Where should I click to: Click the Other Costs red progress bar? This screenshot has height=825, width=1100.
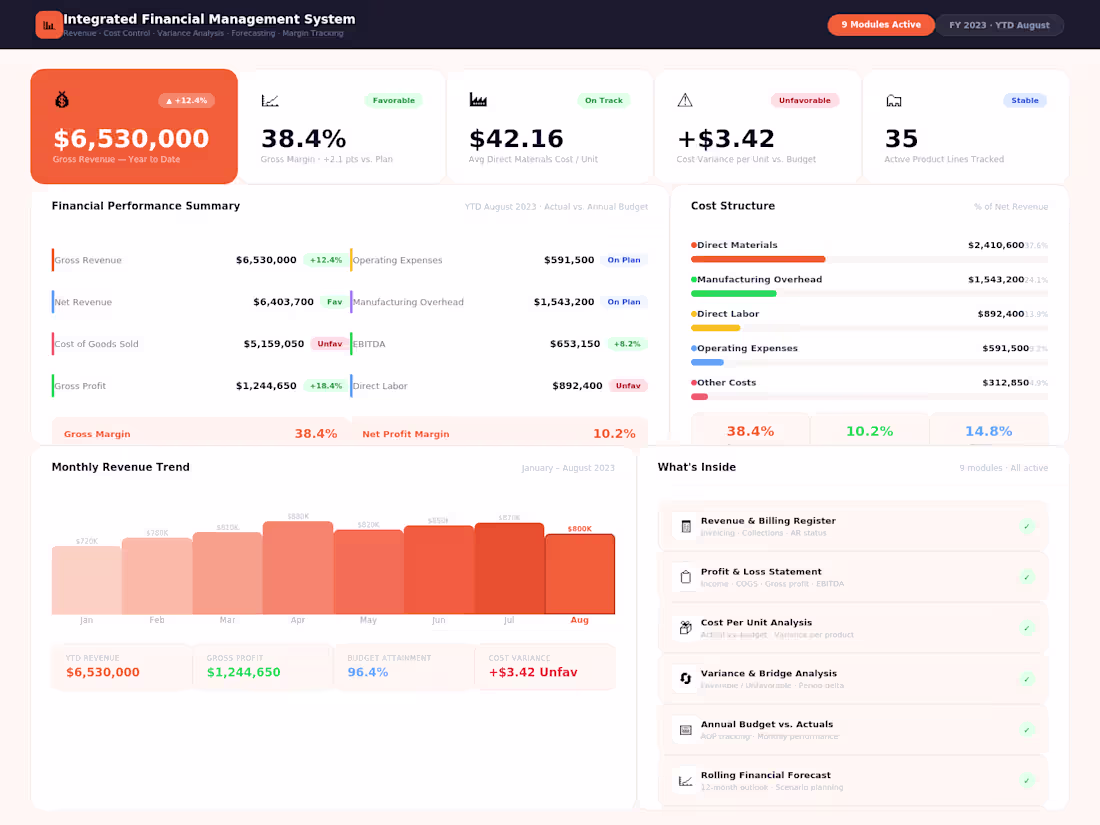click(x=699, y=397)
